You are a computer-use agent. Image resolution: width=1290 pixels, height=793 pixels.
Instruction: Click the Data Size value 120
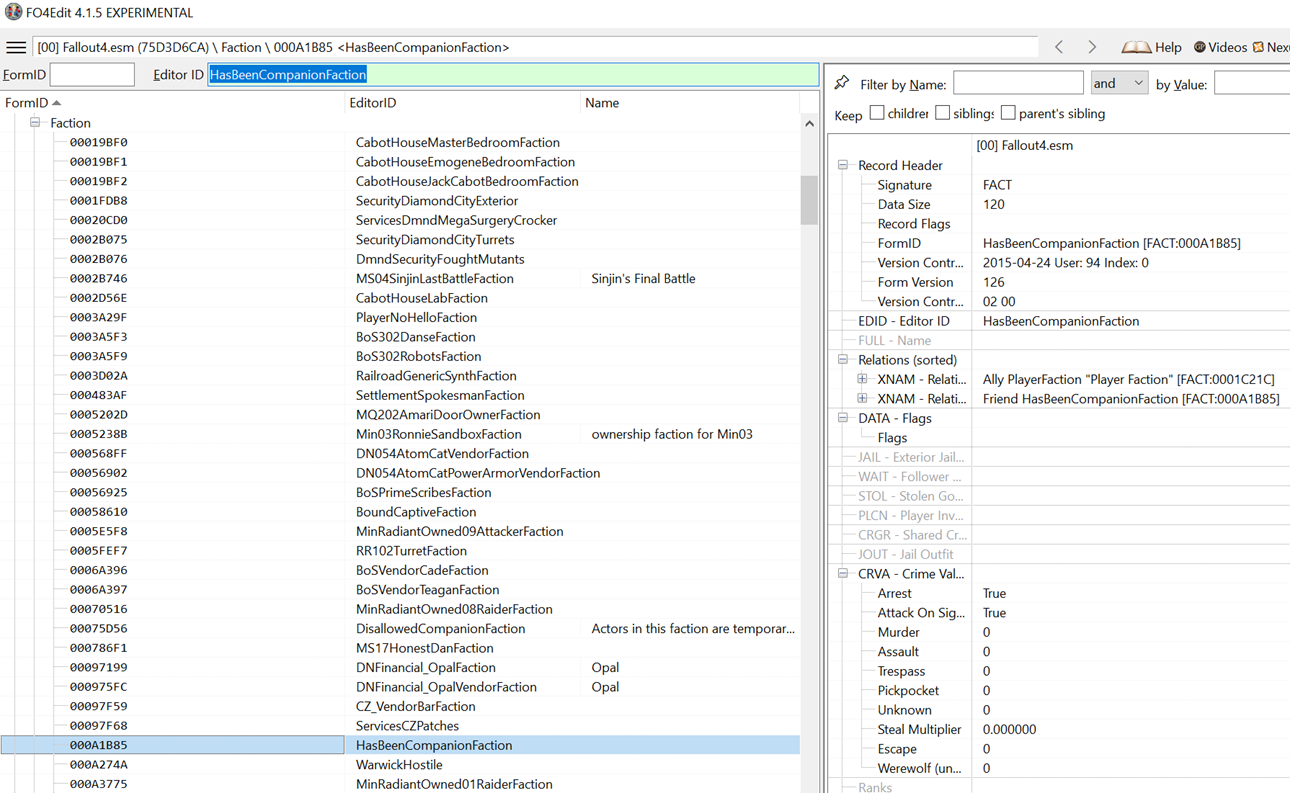coord(993,204)
